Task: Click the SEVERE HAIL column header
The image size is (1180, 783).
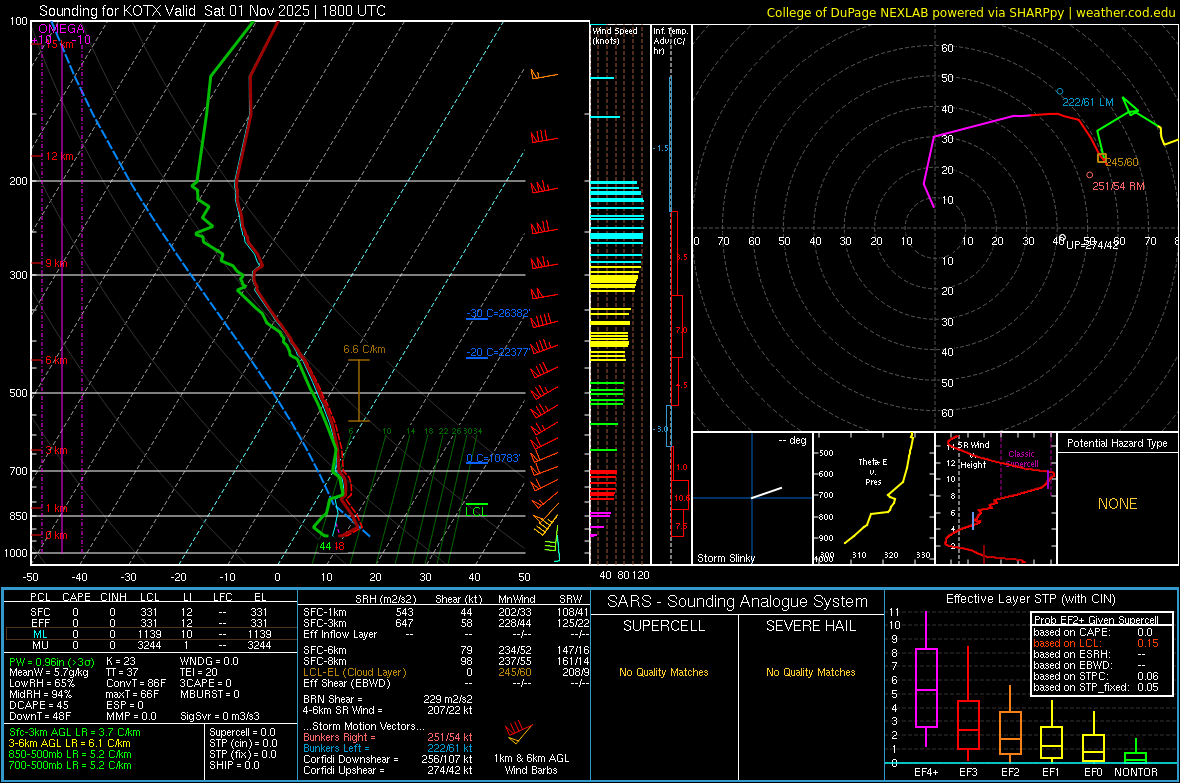Action: [810, 626]
